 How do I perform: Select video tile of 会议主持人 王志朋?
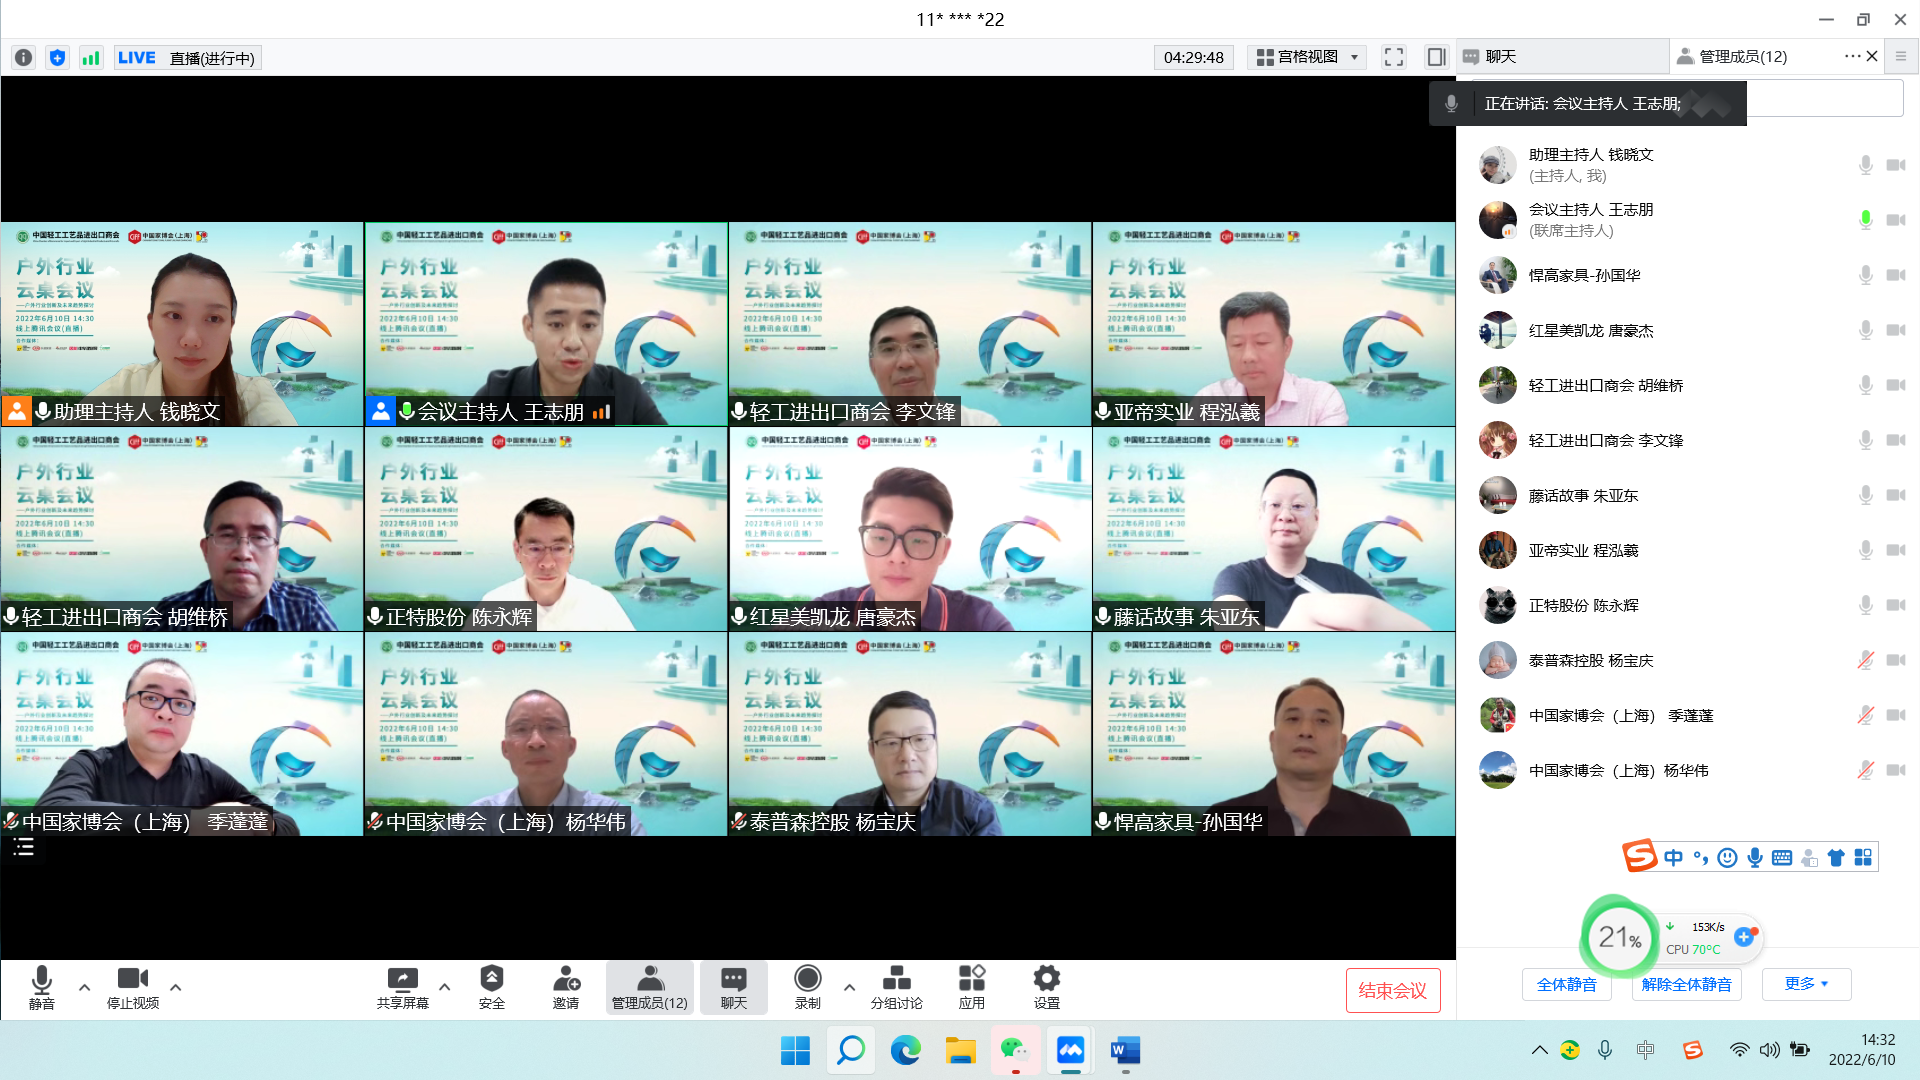(546, 324)
